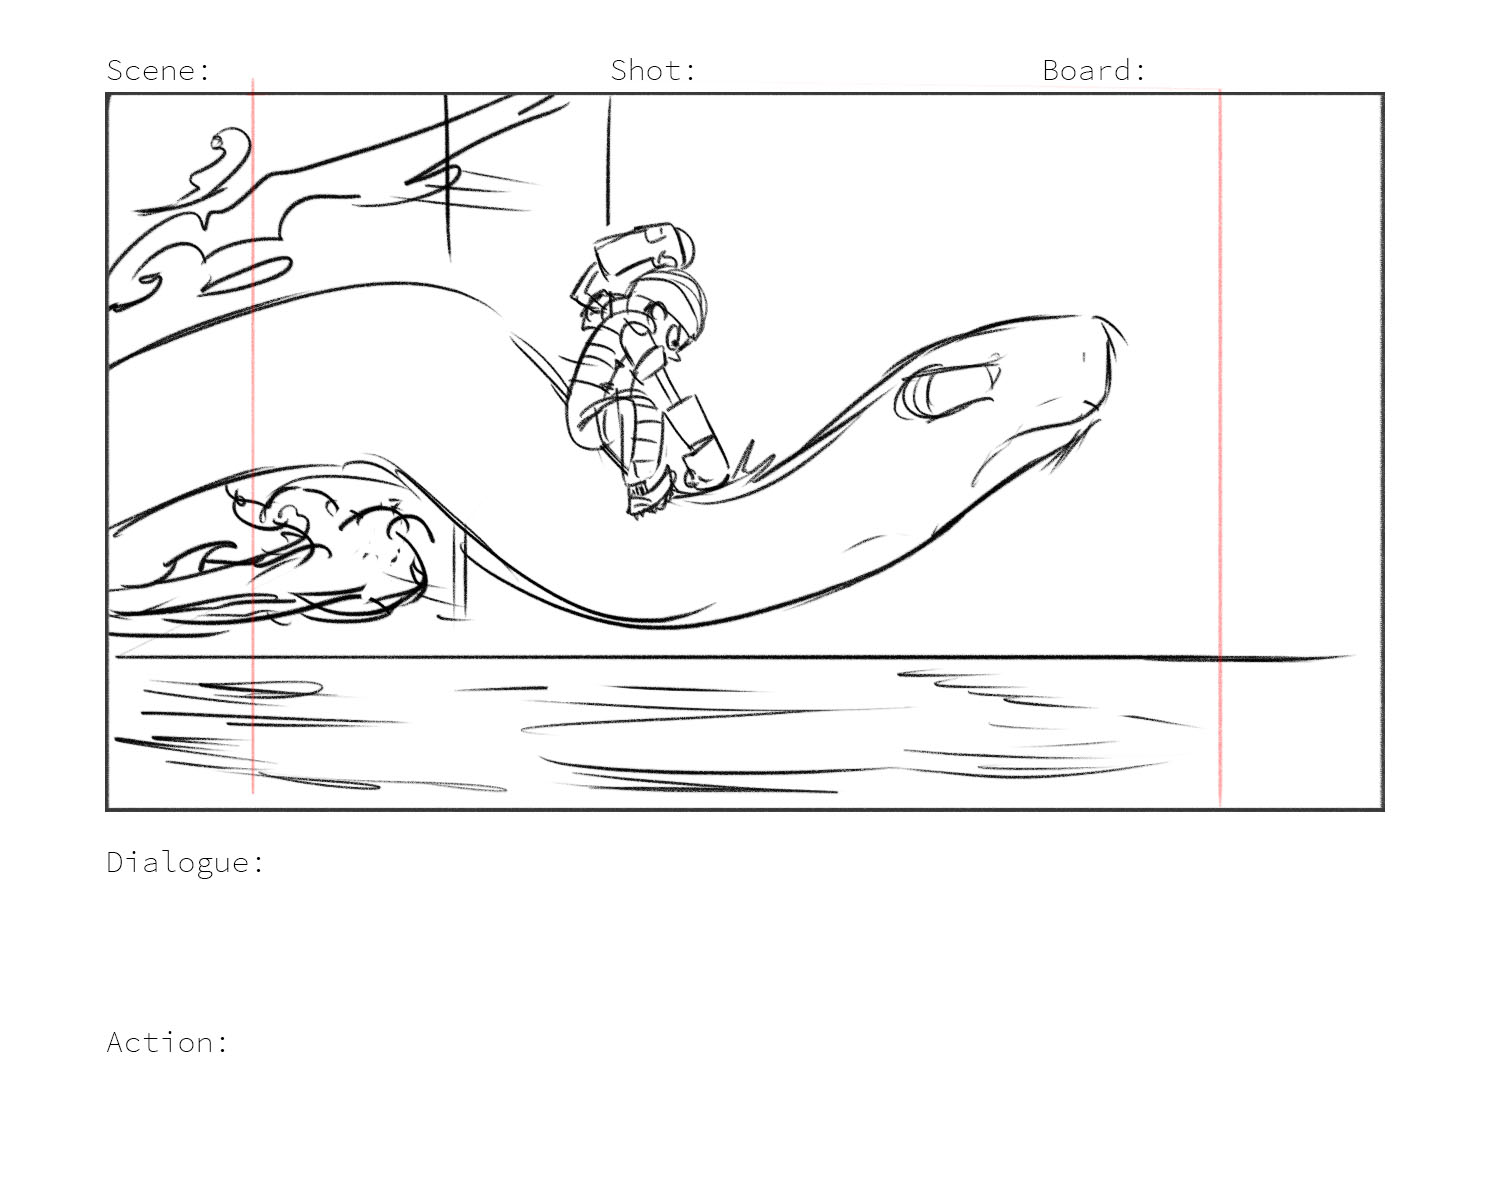The image size is (1487, 1184).
Task: Click the "Action:" label
Action: [168, 1042]
